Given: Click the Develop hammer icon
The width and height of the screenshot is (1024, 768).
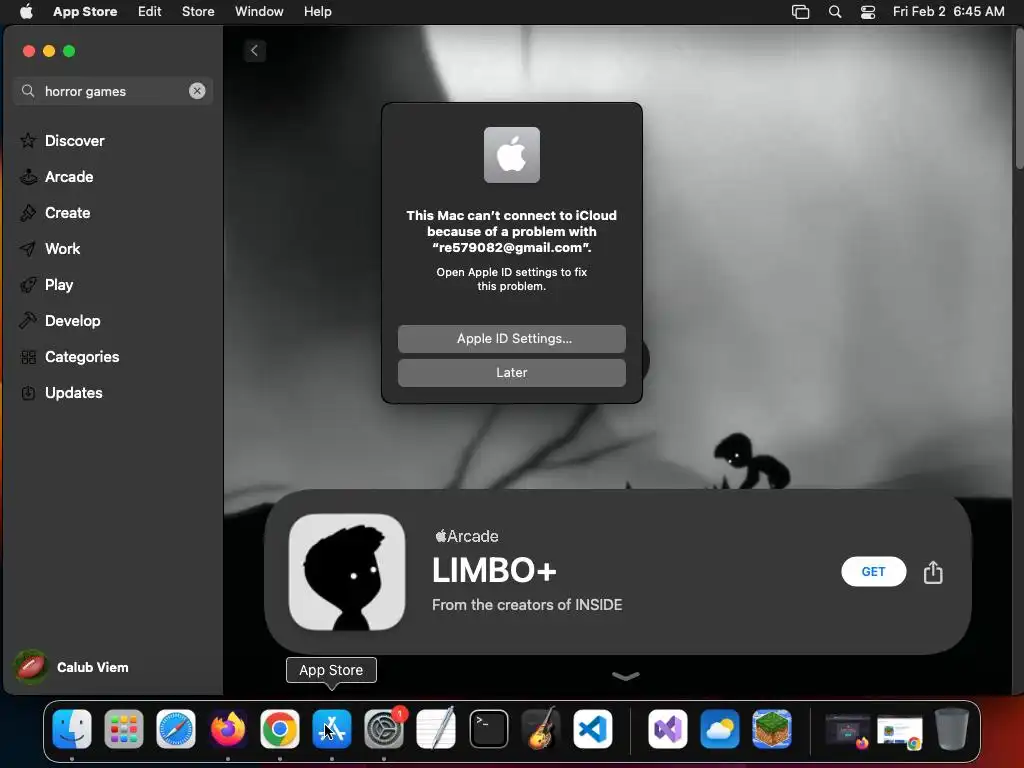Looking at the screenshot, I should [28, 321].
